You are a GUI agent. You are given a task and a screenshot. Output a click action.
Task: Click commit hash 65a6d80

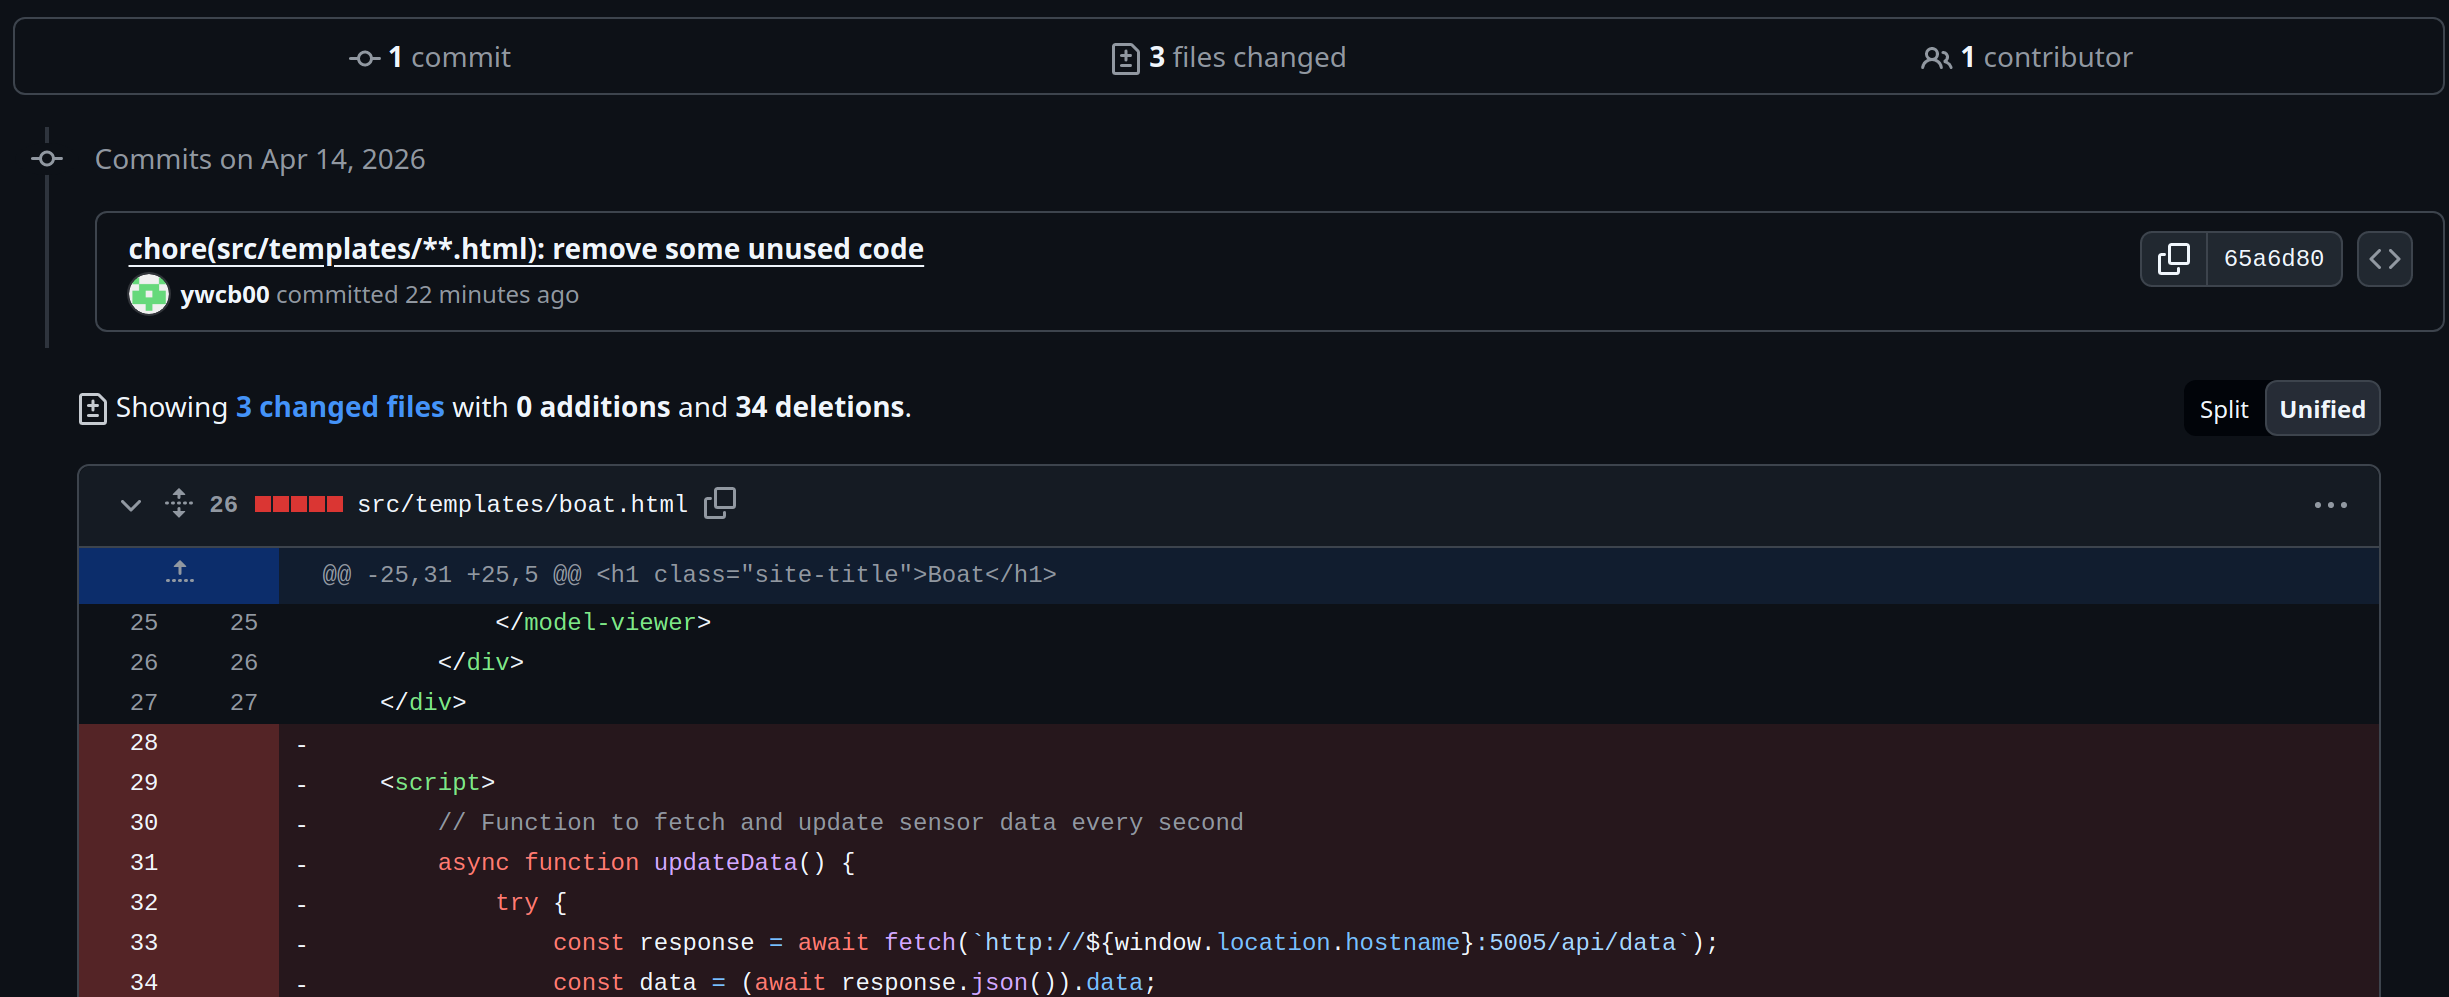(x=2273, y=259)
